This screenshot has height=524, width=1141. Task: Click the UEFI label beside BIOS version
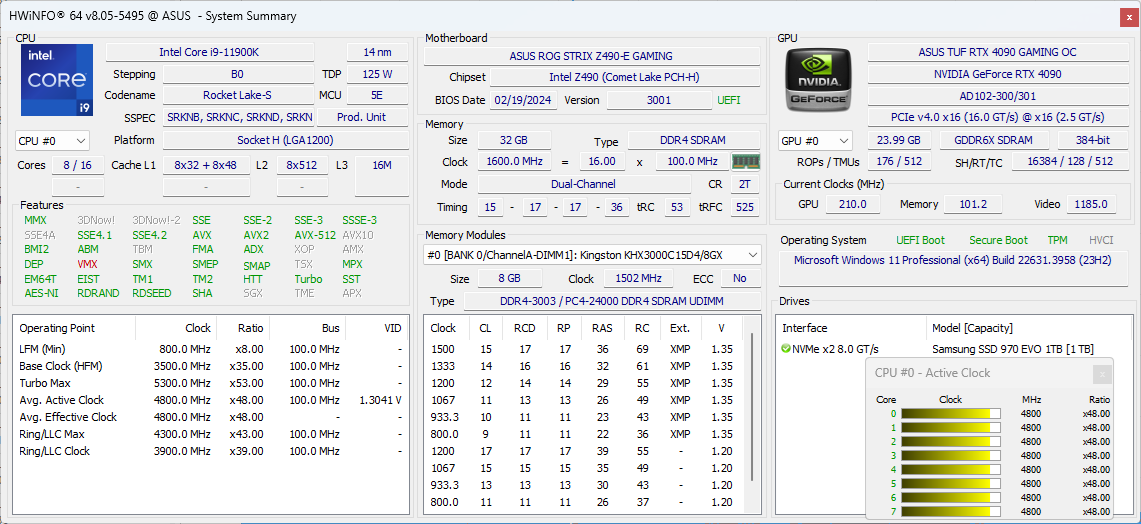(728, 100)
